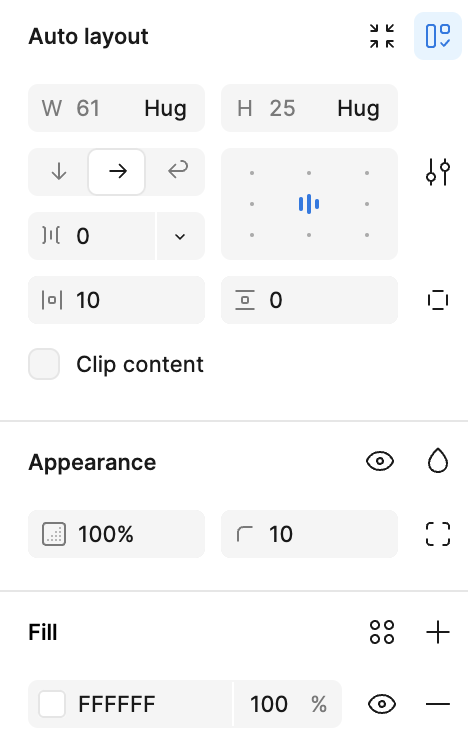This screenshot has width=468, height=746.
Task: Select vertical layout direction arrow
Action: coord(58,171)
